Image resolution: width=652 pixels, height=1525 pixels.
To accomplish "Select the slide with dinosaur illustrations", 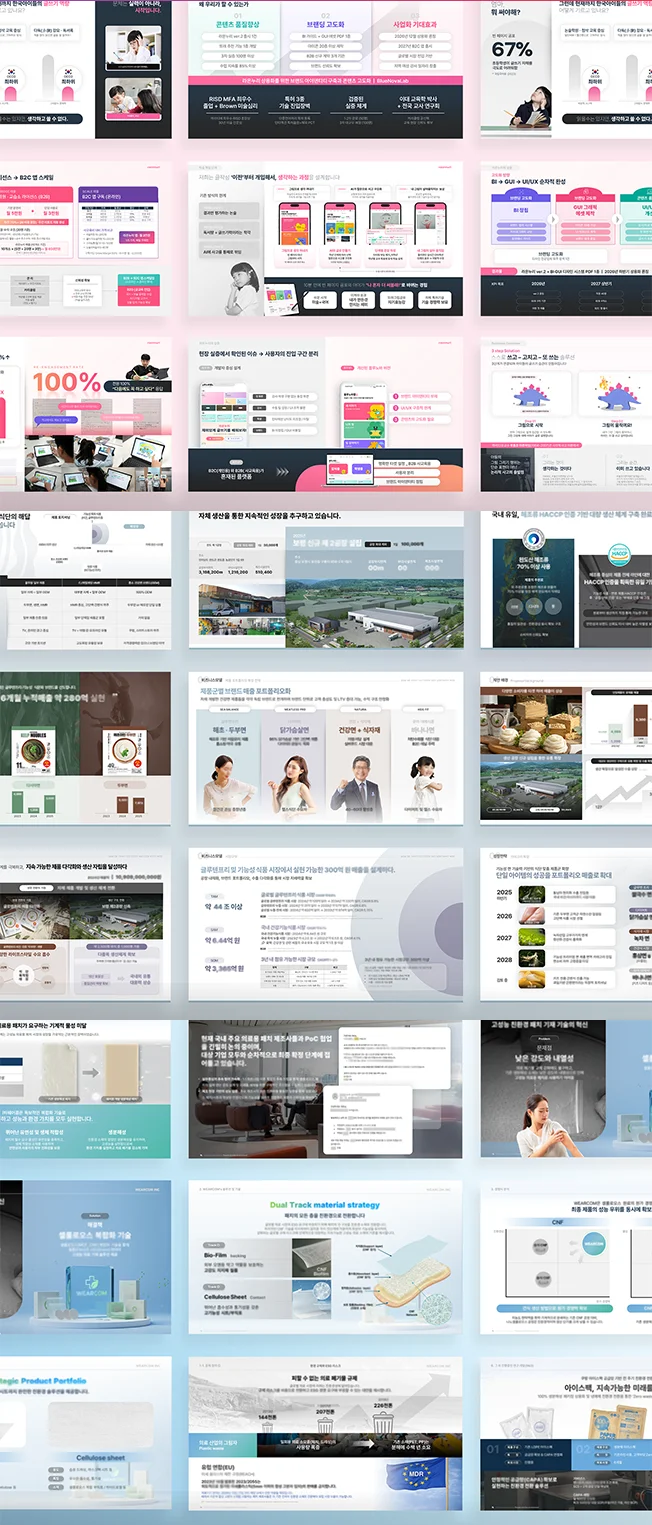I will point(566,414).
